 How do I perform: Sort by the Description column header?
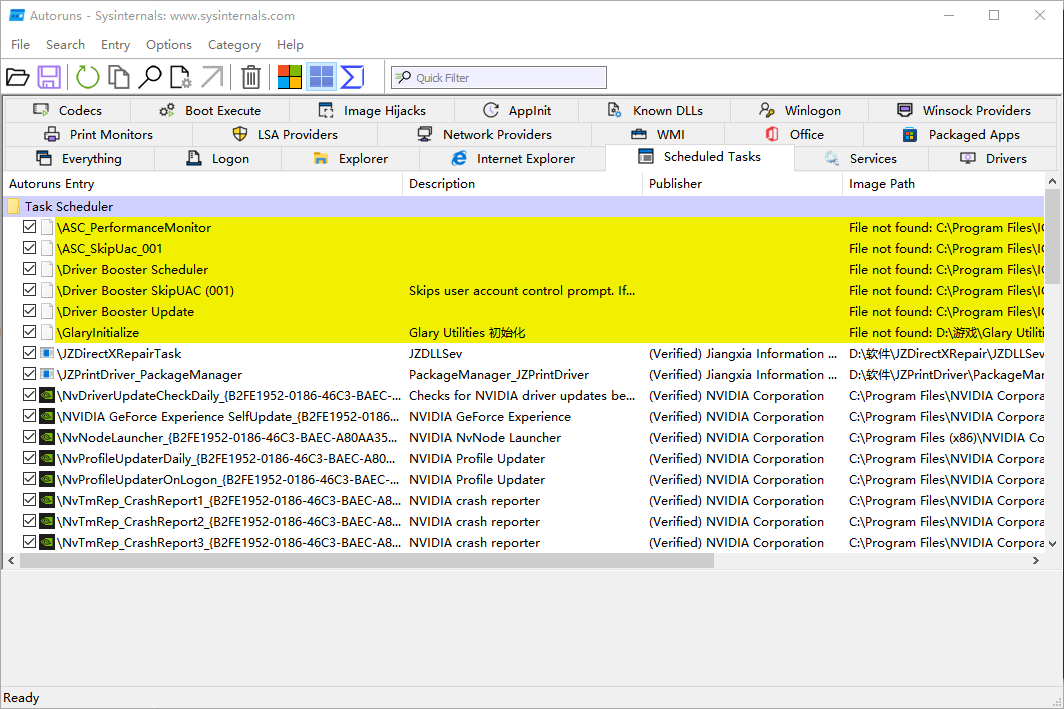click(522, 184)
